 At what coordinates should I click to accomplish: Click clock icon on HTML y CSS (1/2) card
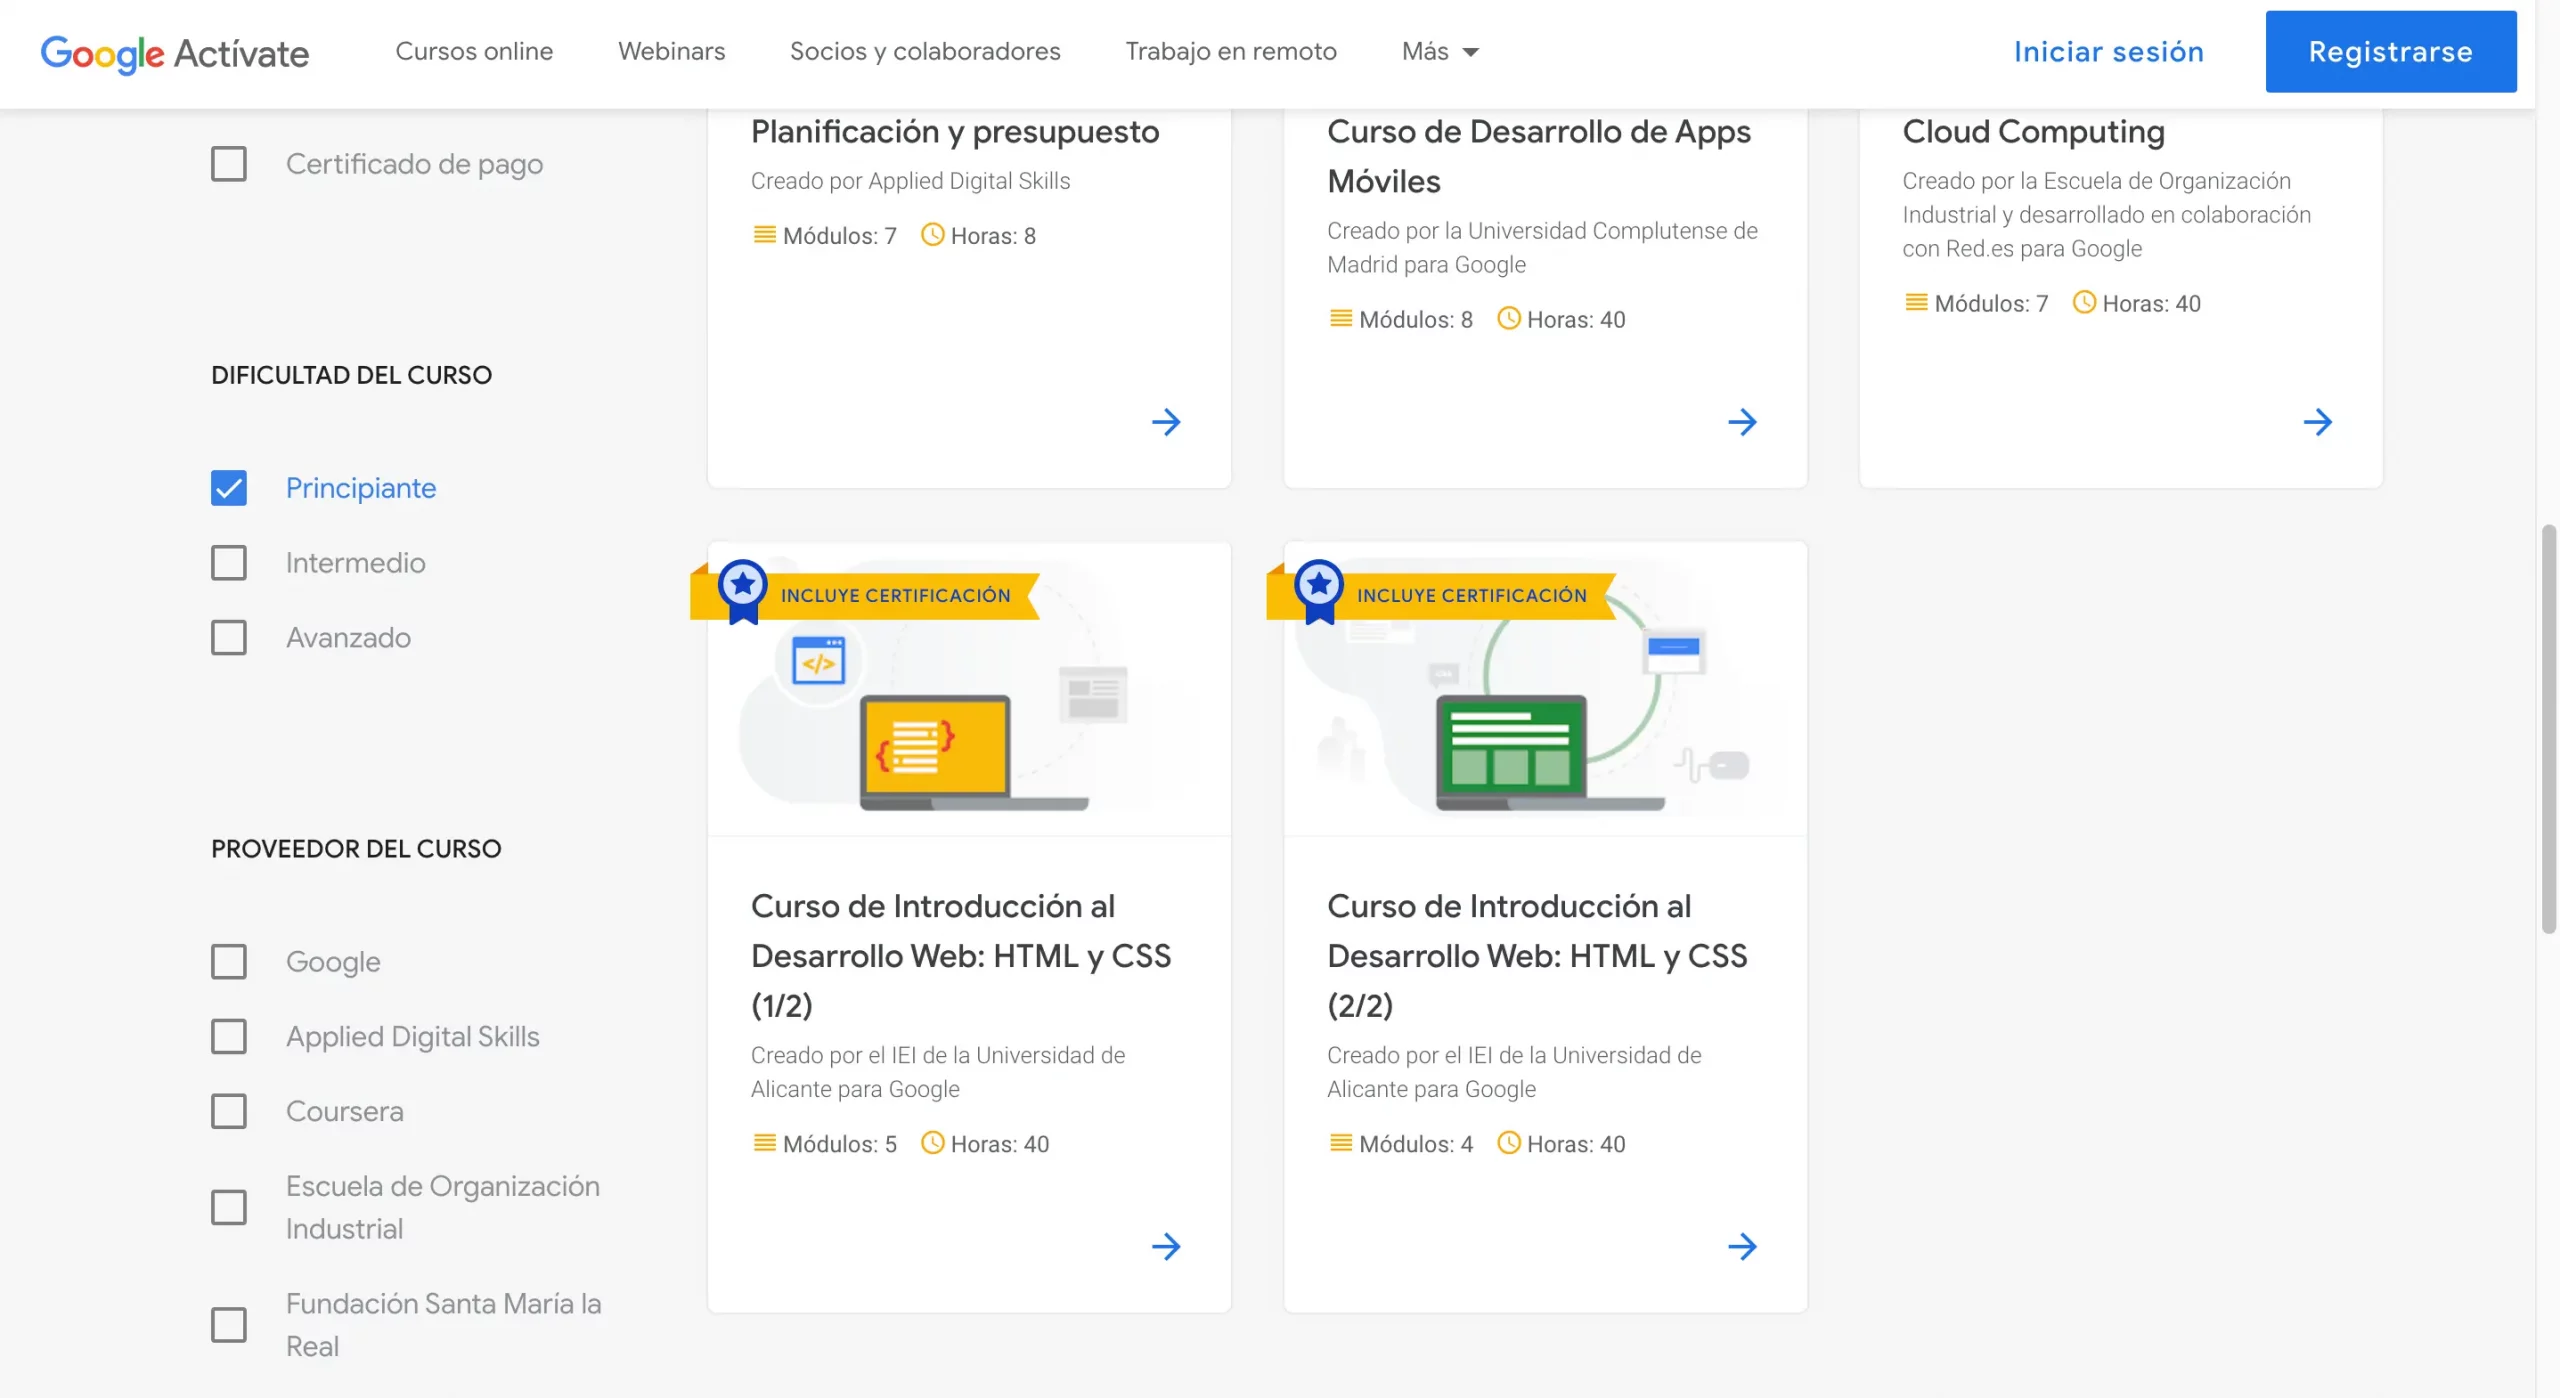point(932,1143)
